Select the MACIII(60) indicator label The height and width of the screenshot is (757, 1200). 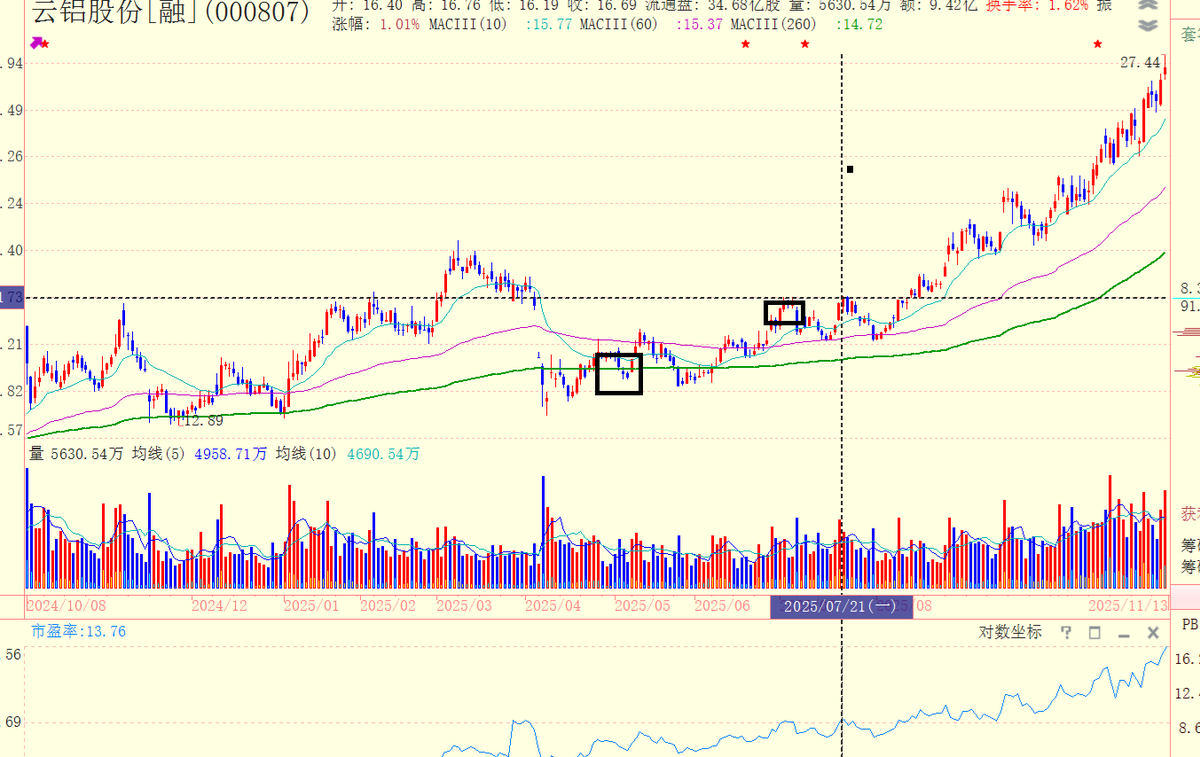(x=620, y=24)
